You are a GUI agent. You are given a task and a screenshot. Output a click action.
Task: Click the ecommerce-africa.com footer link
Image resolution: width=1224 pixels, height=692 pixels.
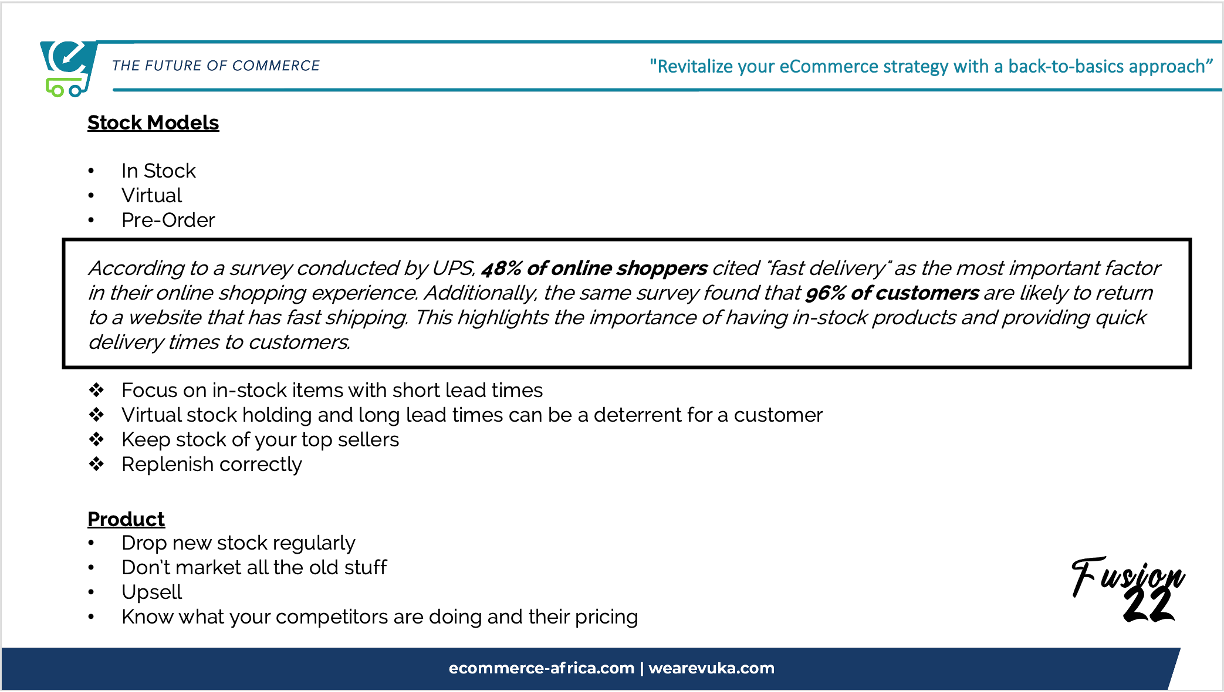(x=541, y=668)
